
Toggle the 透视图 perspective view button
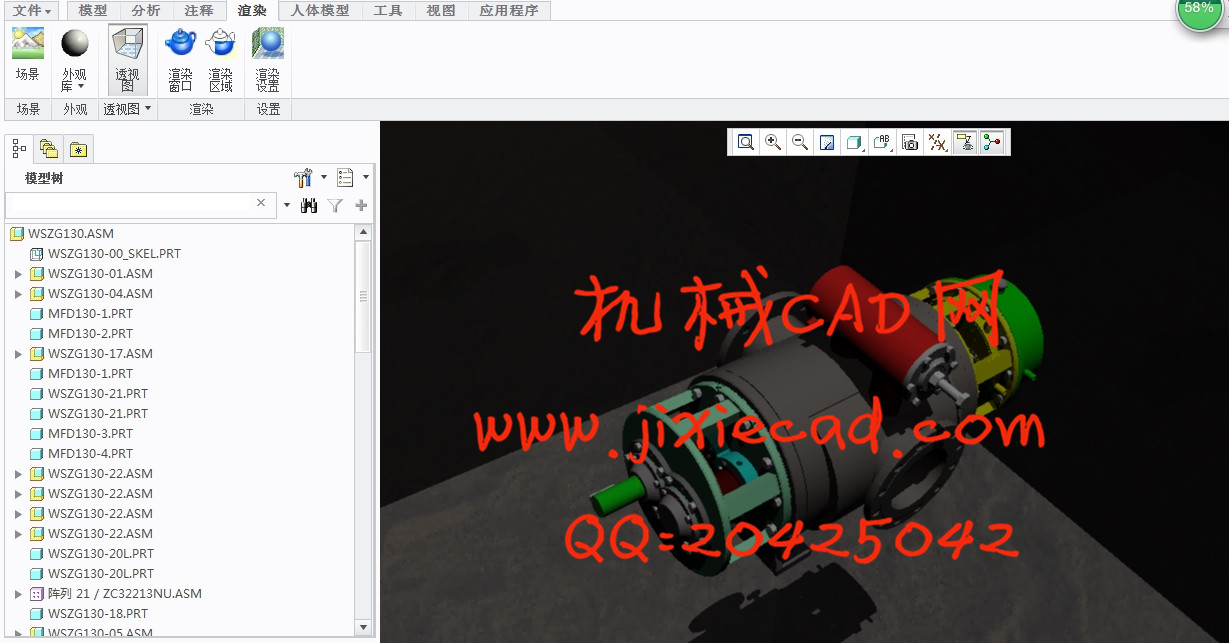coord(127,60)
